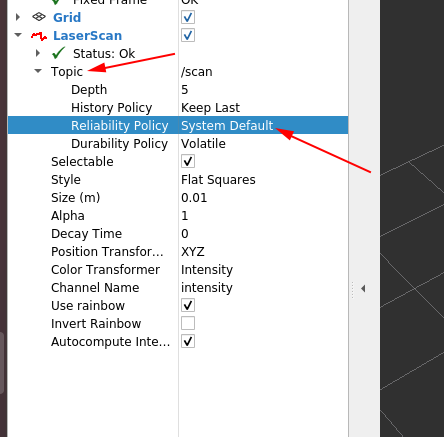Click the Grid display icon
Screen dimensions: 444x437
(x=39, y=17)
